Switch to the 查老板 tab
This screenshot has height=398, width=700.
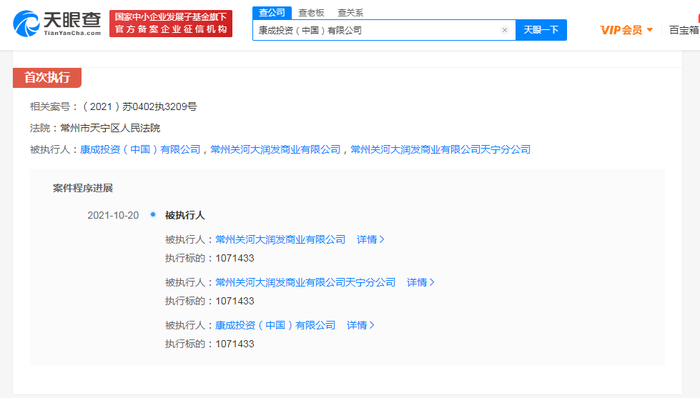[x=311, y=13]
